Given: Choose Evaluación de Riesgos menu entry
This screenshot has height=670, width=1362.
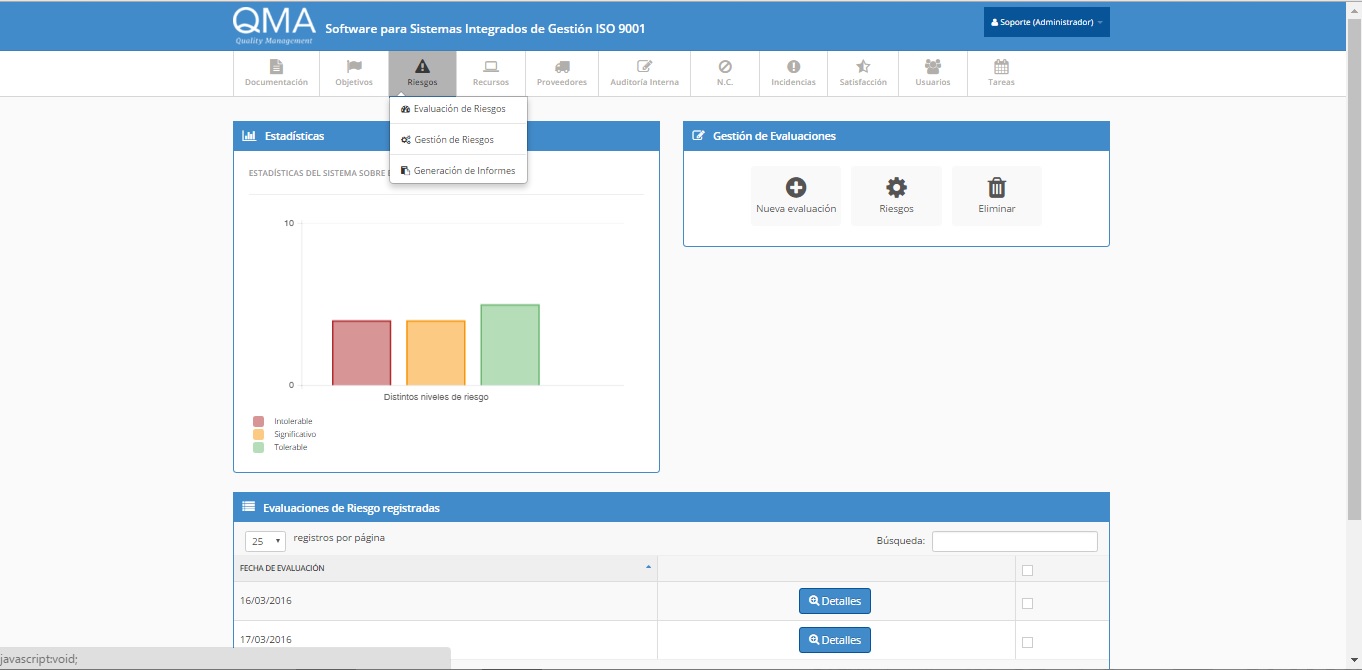Looking at the screenshot, I should 459,109.
